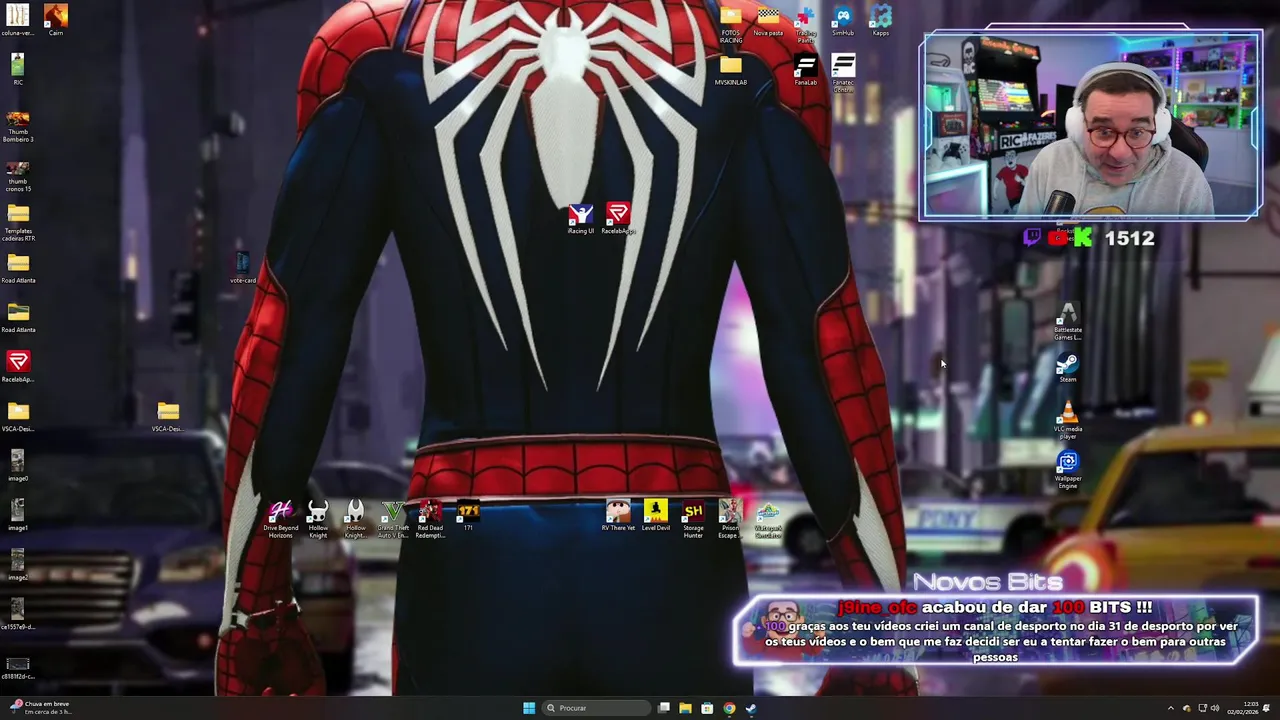Open Templates cadeiras RTR folder
1280x720 pixels.
coord(18,223)
